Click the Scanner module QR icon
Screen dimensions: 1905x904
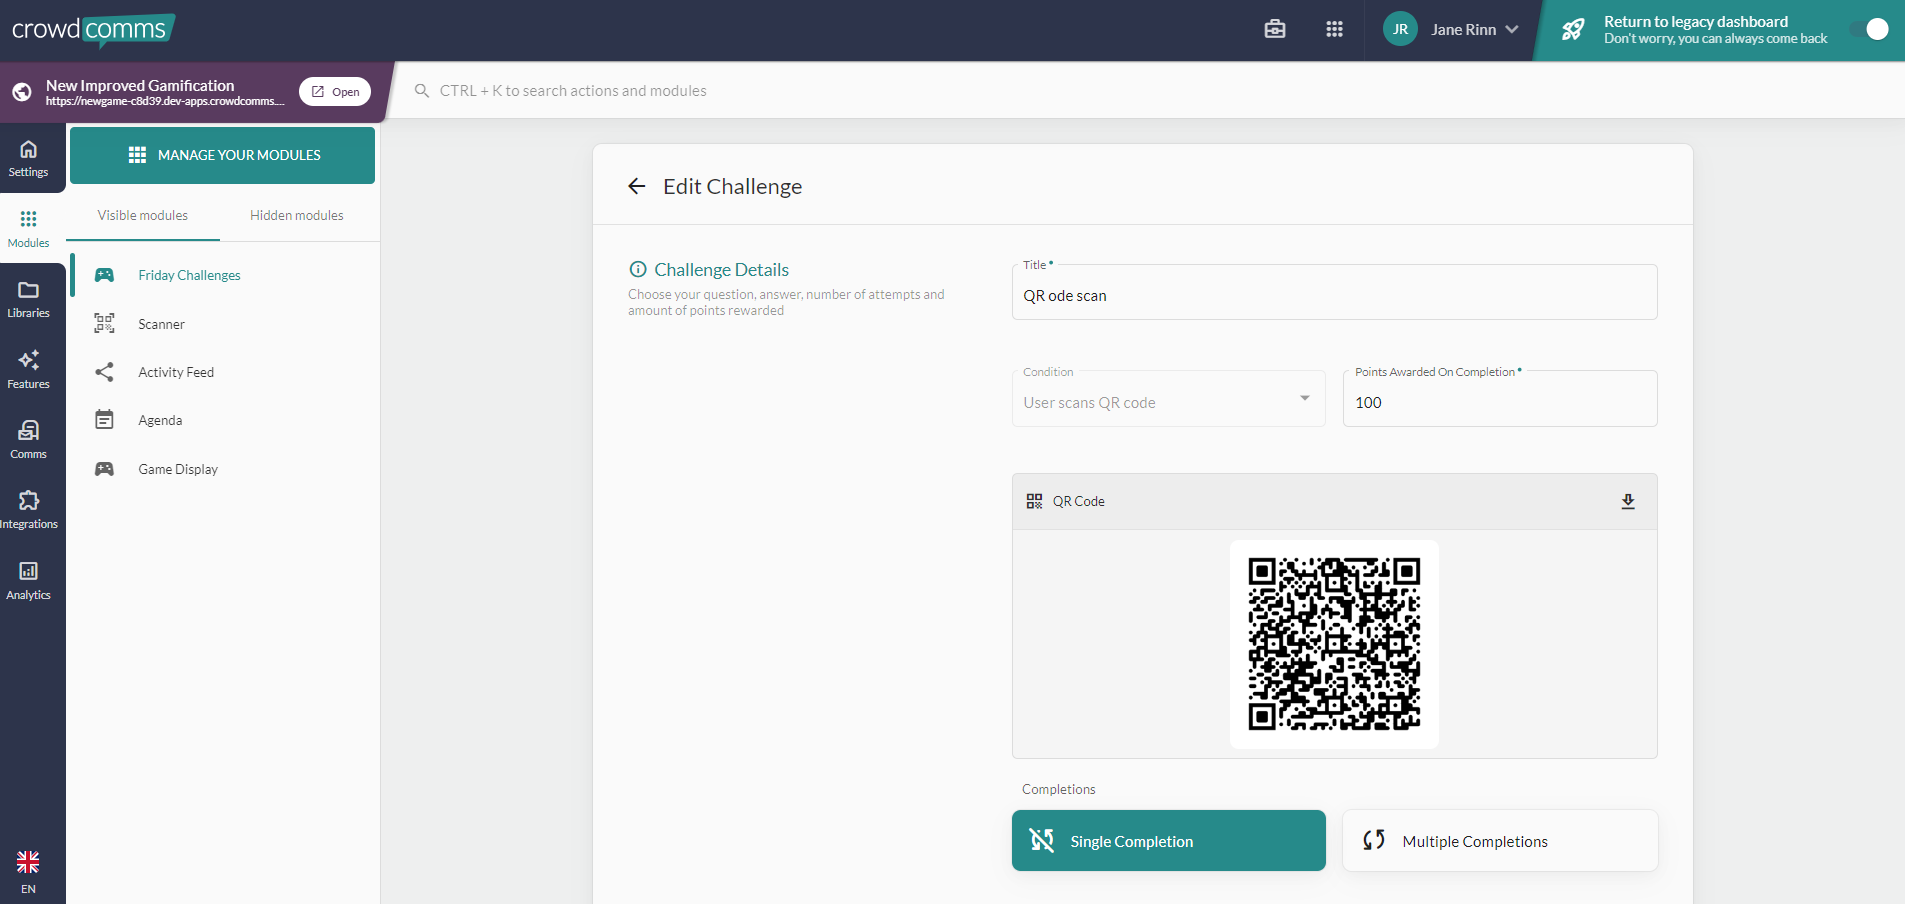tap(104, 323)
